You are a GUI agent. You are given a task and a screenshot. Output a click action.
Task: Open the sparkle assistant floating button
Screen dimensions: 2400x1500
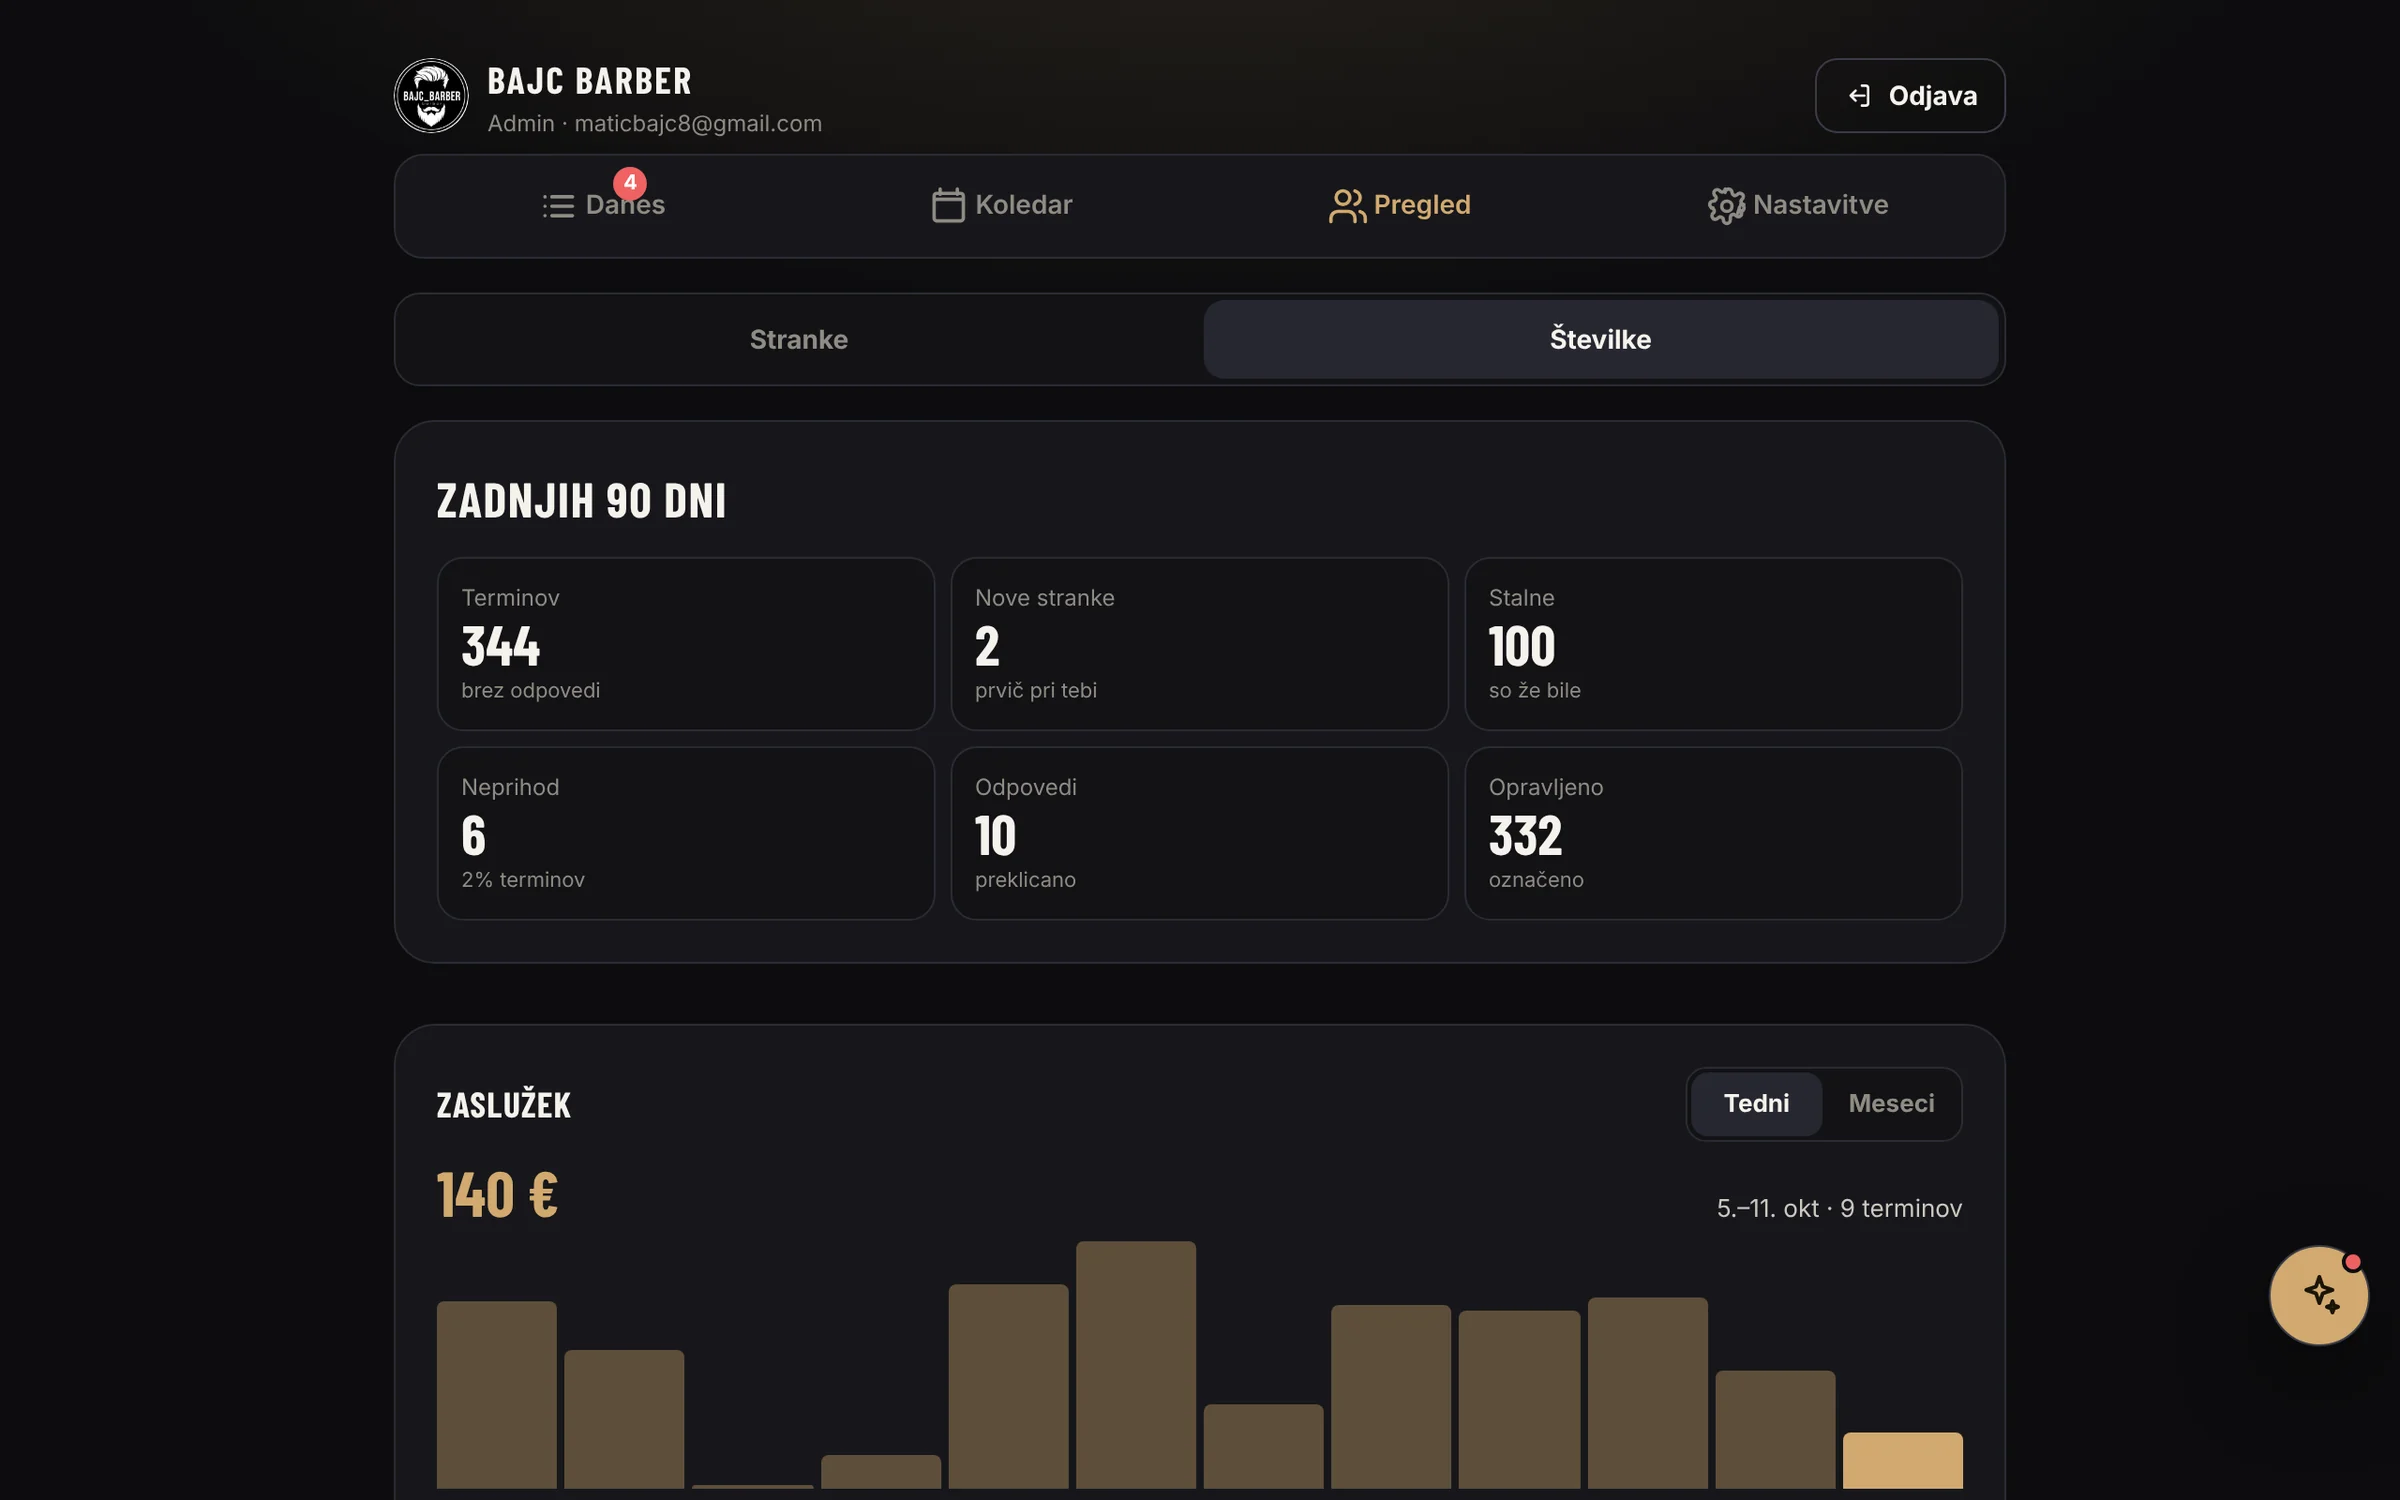[x=2319, y=1295]
